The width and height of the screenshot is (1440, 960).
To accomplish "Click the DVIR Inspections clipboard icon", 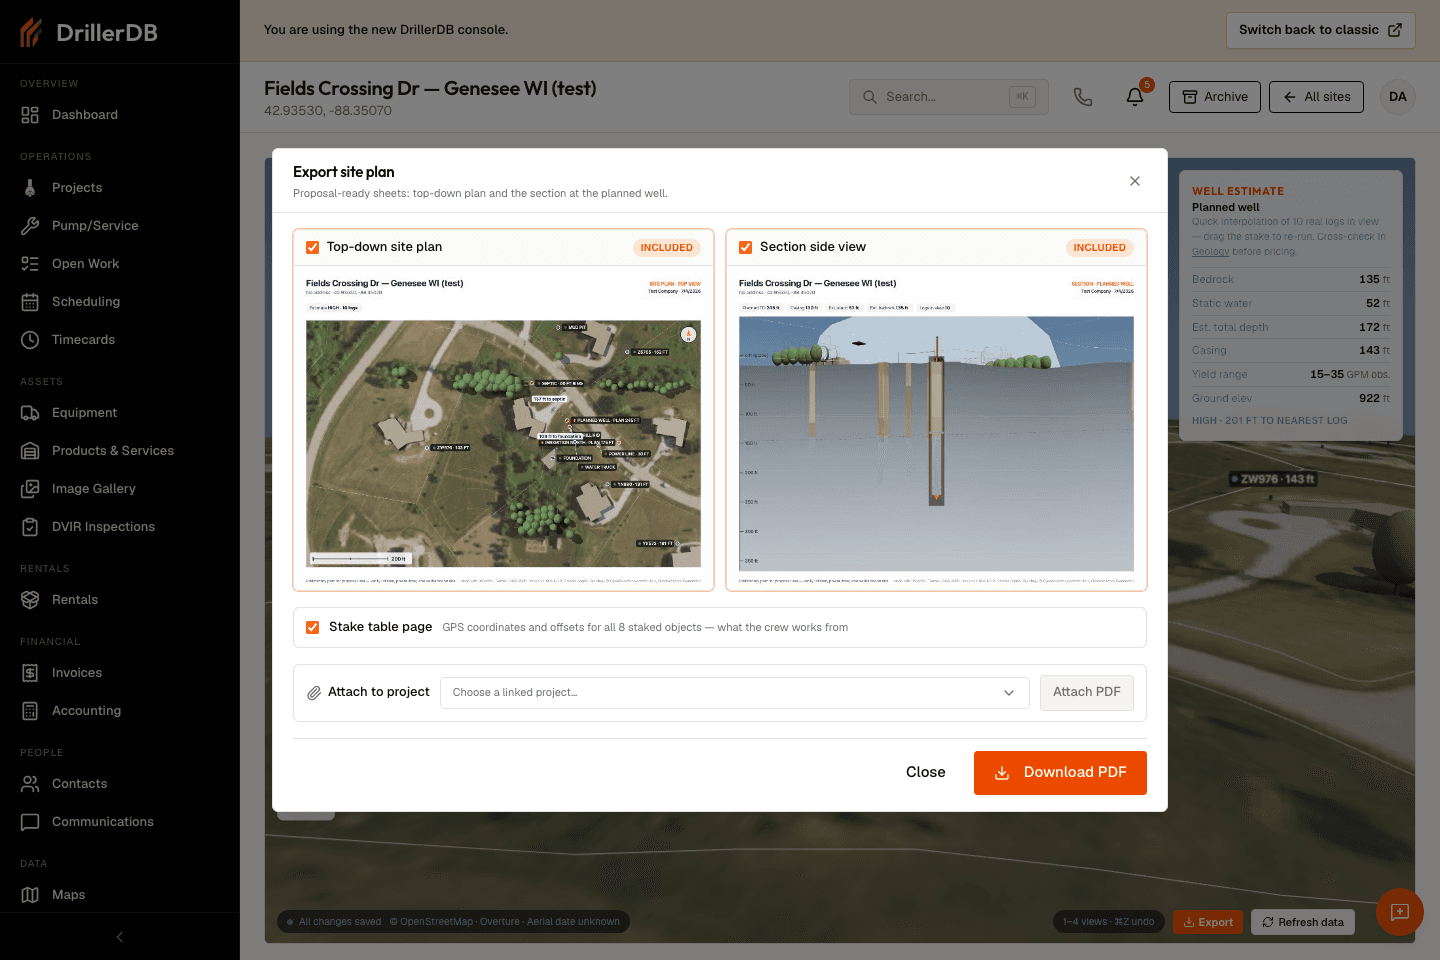I will [30, 527].
